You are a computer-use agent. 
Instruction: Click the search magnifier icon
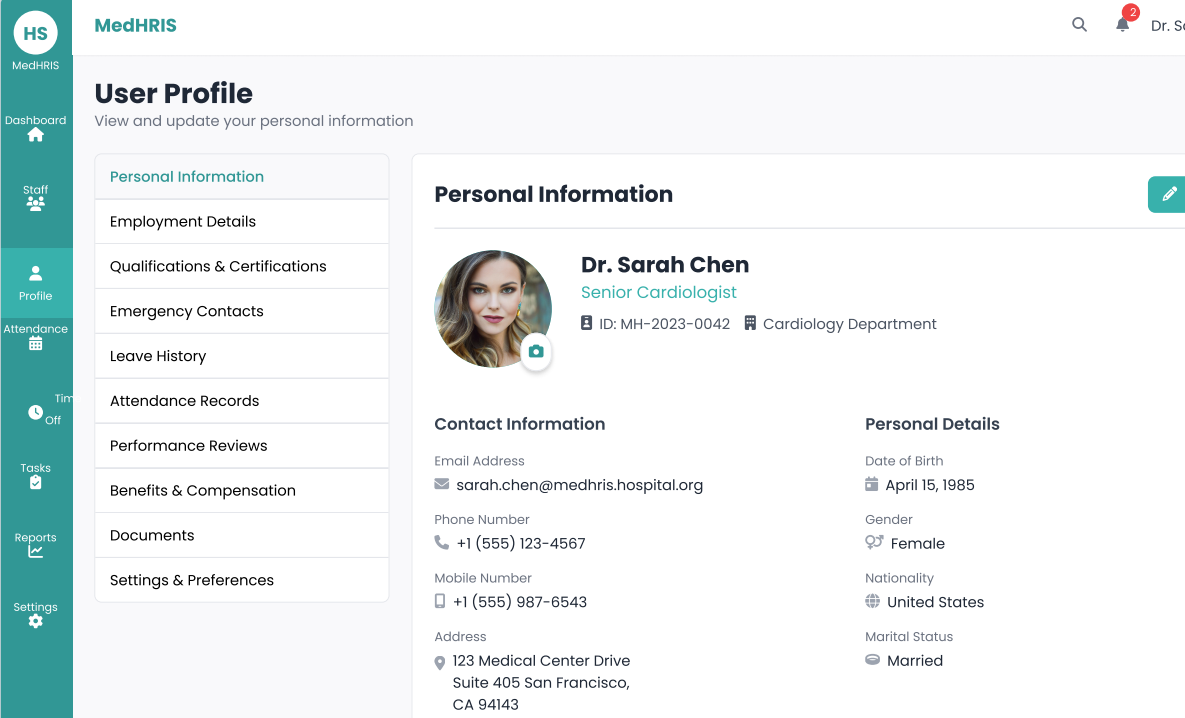[x=1079, y=25]
